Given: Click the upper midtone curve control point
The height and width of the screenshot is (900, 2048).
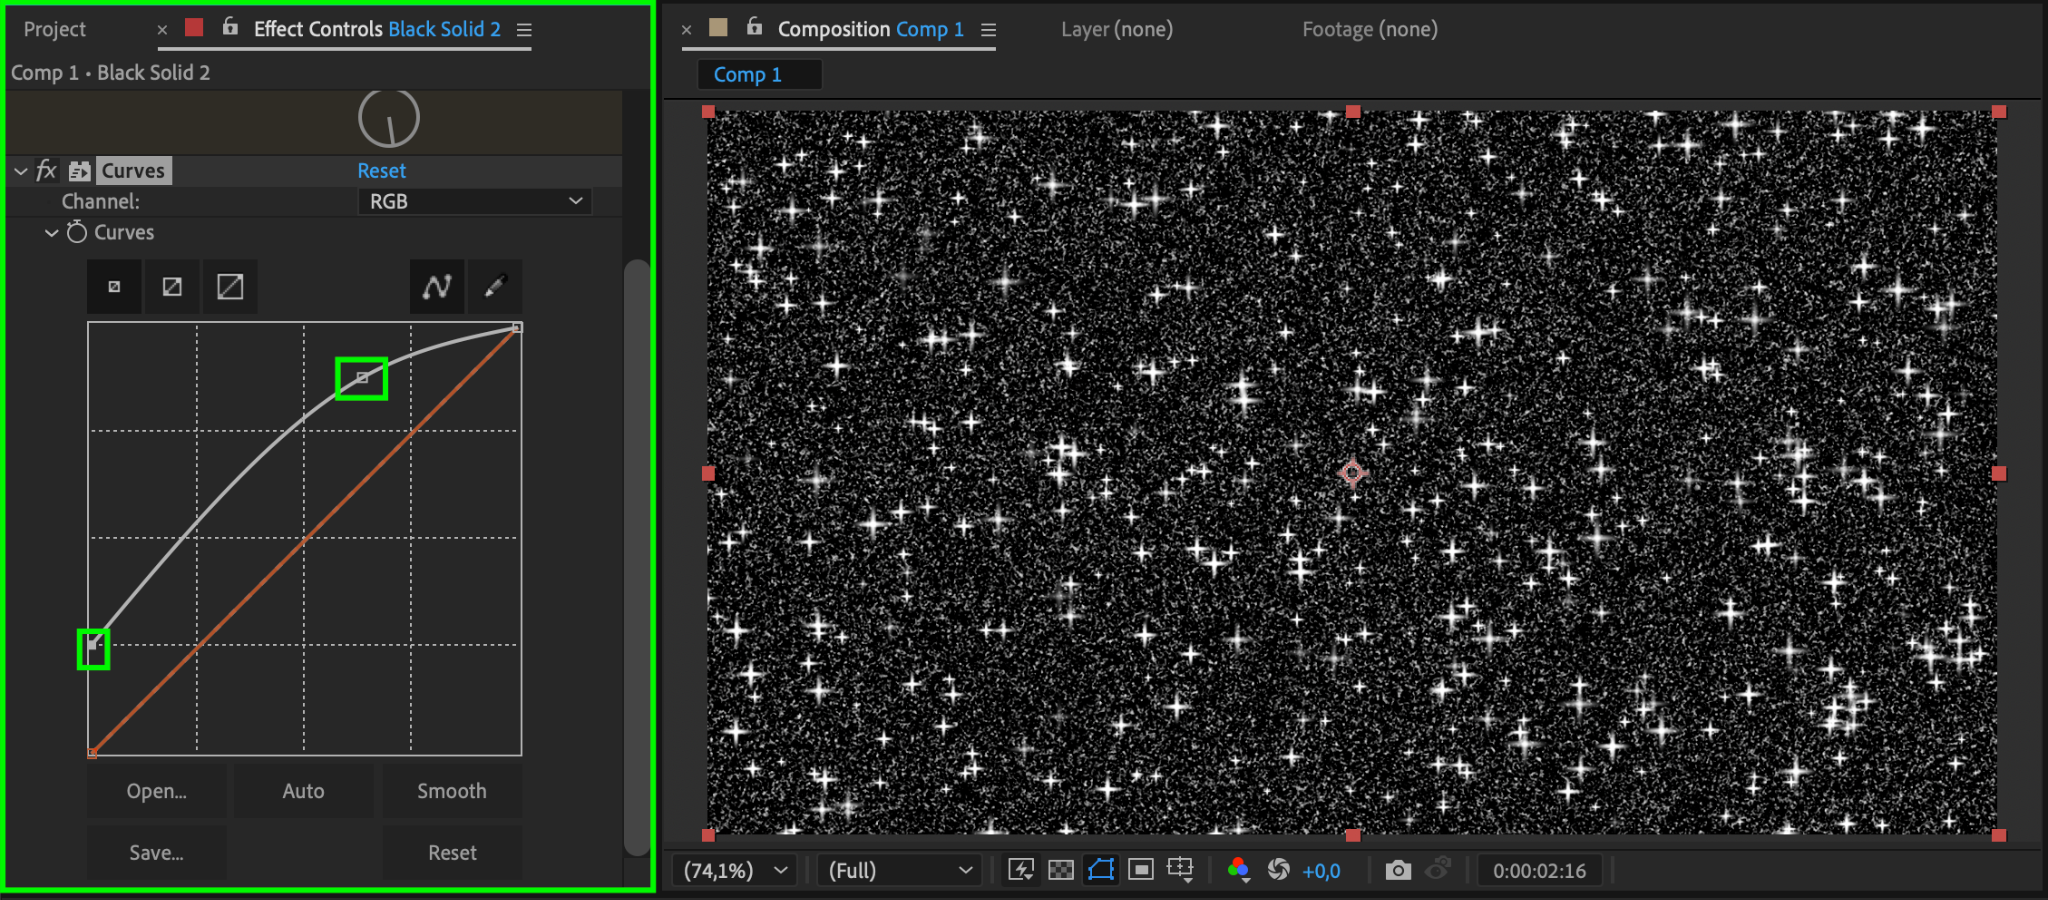Looking at the screenshot, I should pos(362,378).
